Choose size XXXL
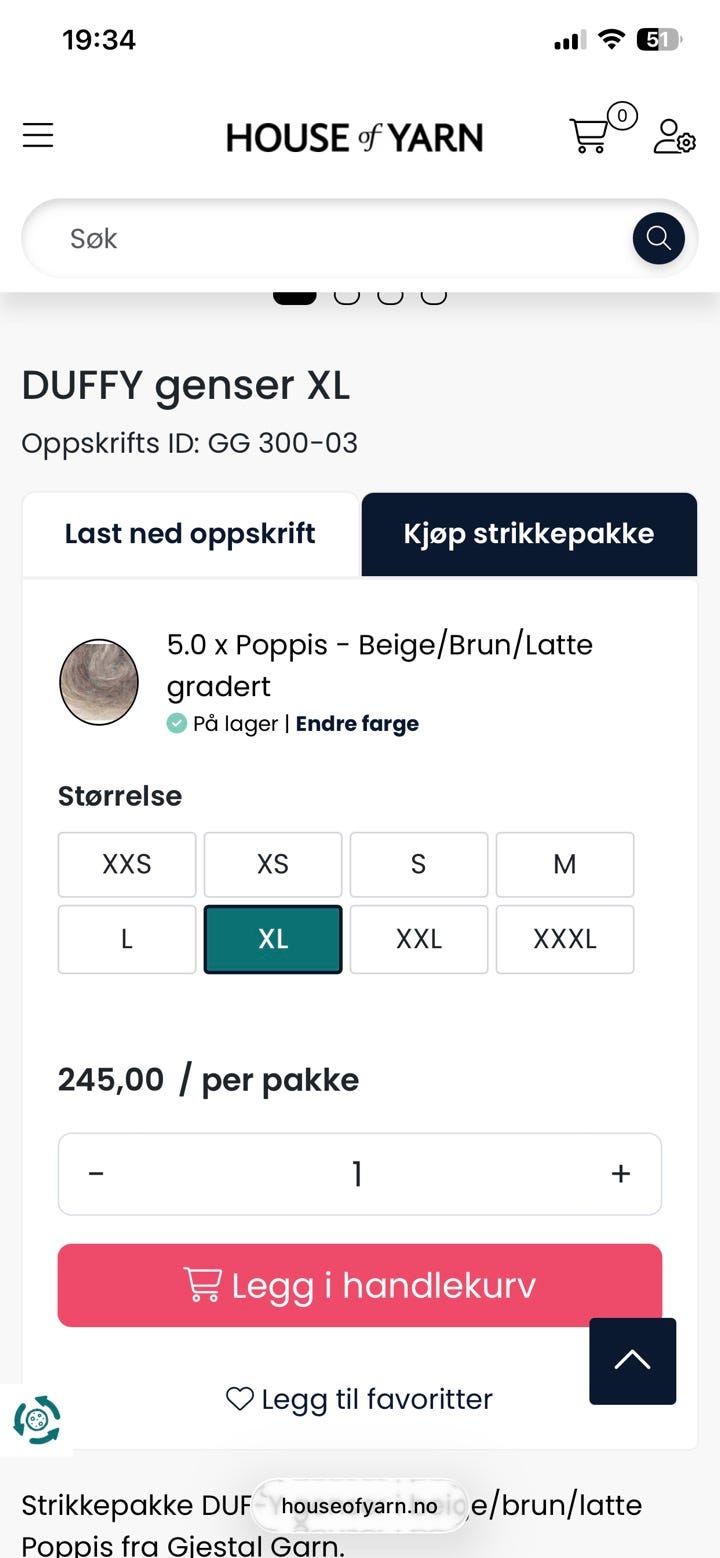Image resolution: width=720 pixels, height=1558 pixels. pos(565,939)
